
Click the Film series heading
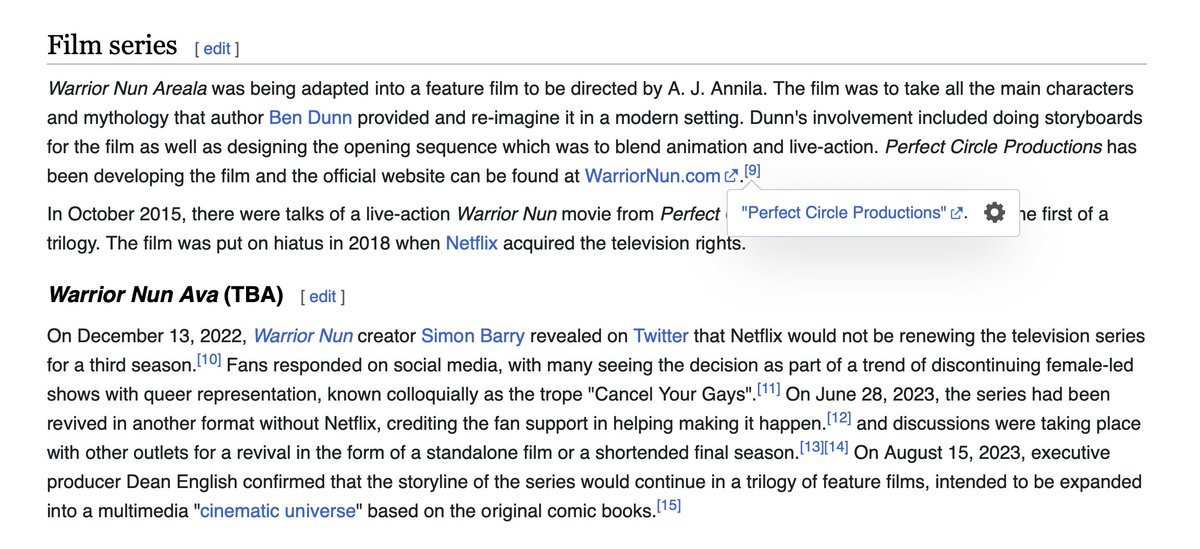tap(112, 46)
